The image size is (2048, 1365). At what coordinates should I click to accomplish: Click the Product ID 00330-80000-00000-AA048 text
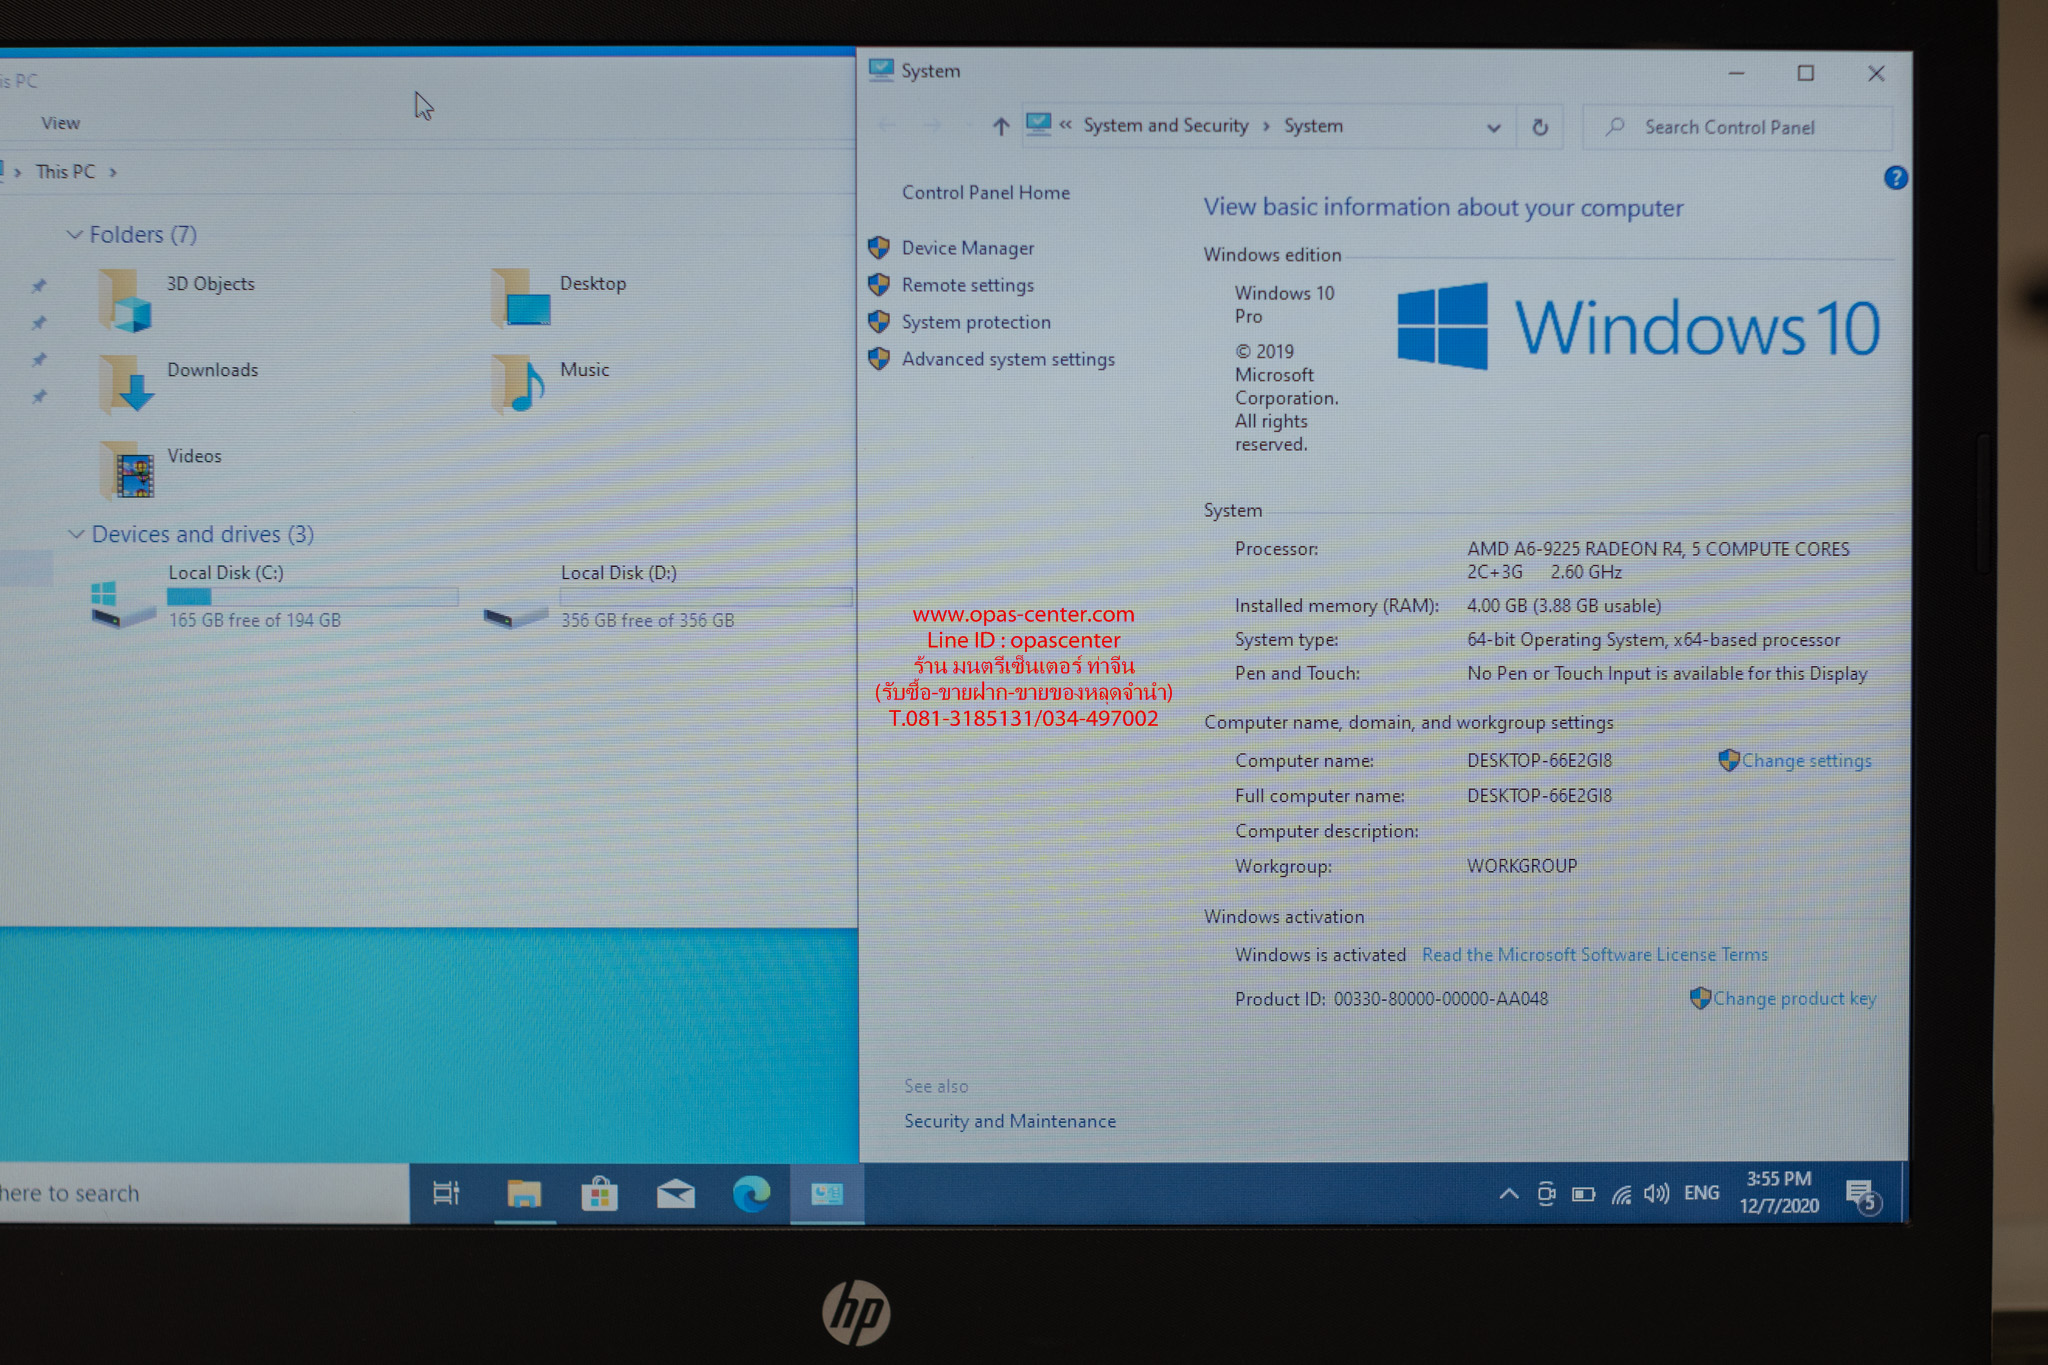(1440, 999)
